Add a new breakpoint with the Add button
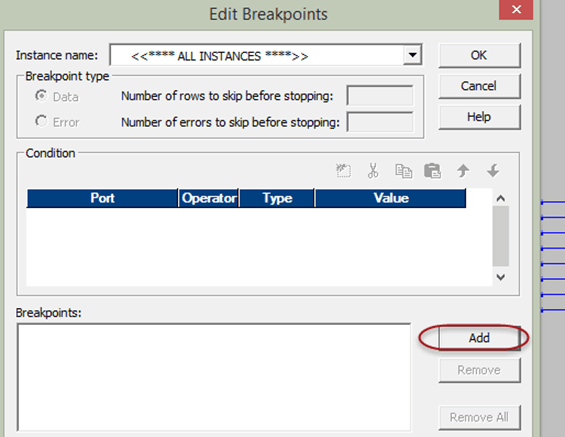565x437 pixels. tap(479, 338)
